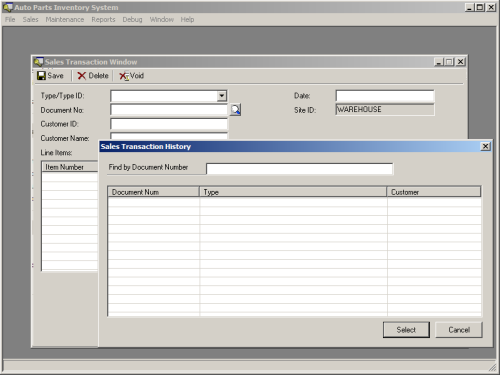Click the Item Number column header
Image resolution: width=500 pixels, height=375 pixels.
tap(70, 167)
